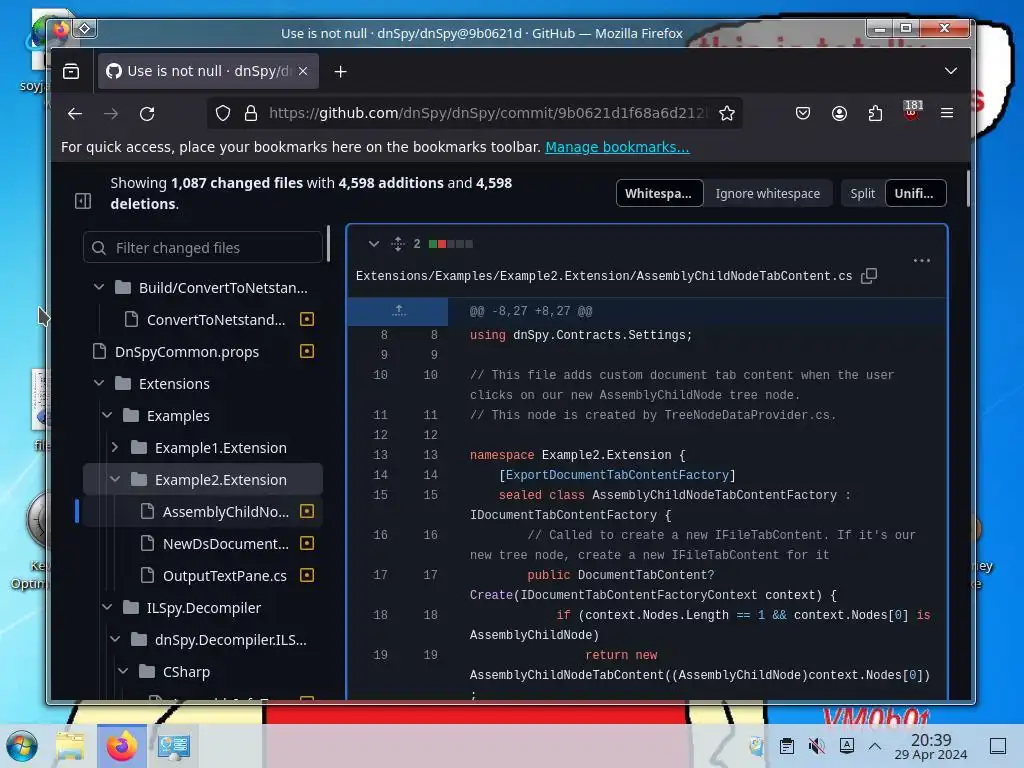Select AssemblyChildNo... file in the tree

pyautogui.click(x=225, y=511)
